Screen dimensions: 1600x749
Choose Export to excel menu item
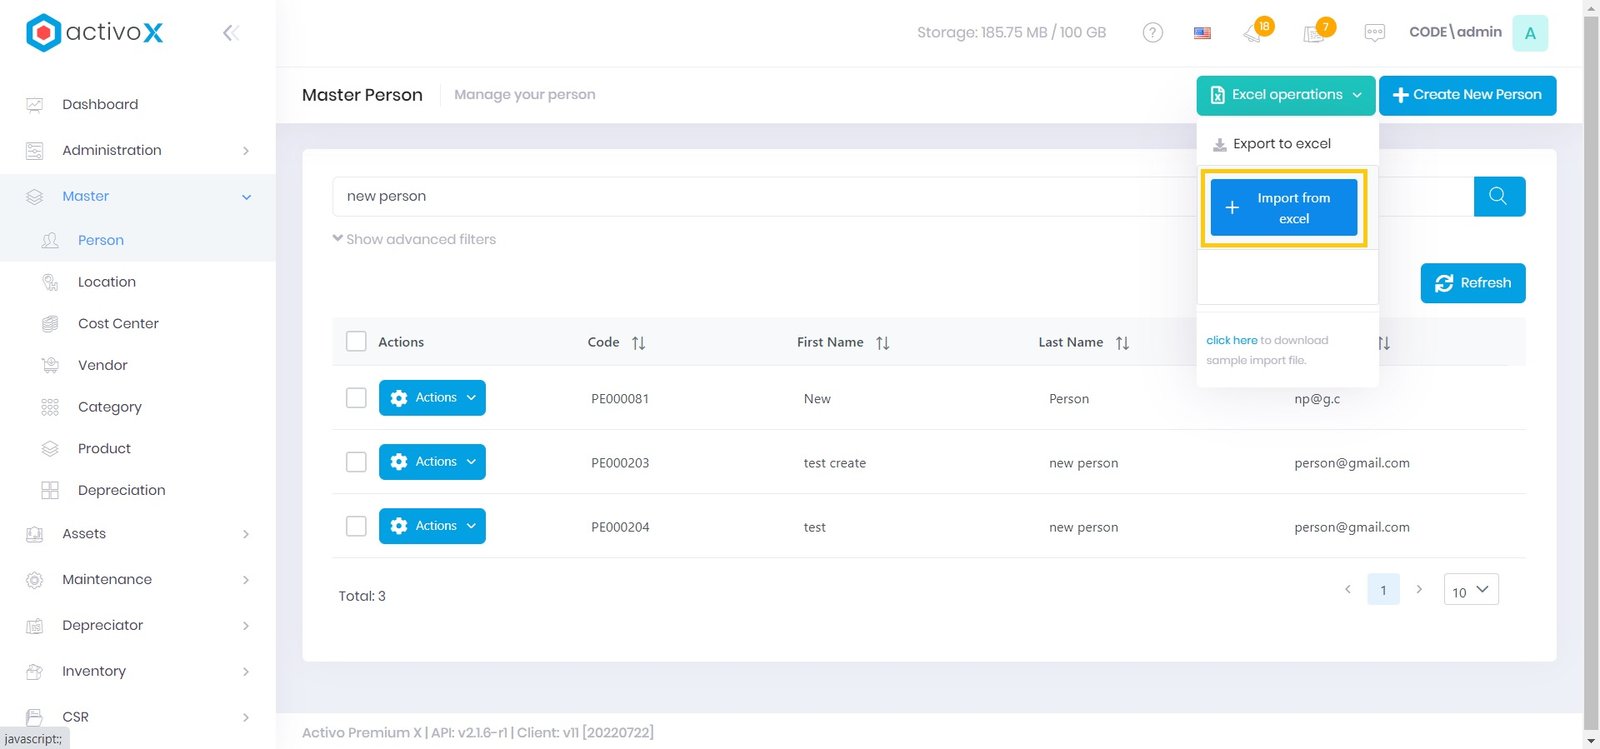pos(1281,144)
